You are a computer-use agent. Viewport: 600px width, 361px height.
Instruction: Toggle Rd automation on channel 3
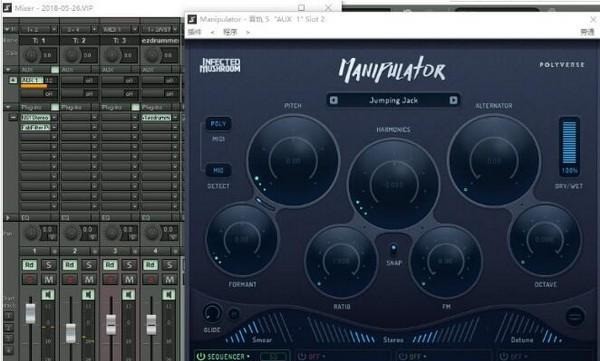tap(110, 265)
